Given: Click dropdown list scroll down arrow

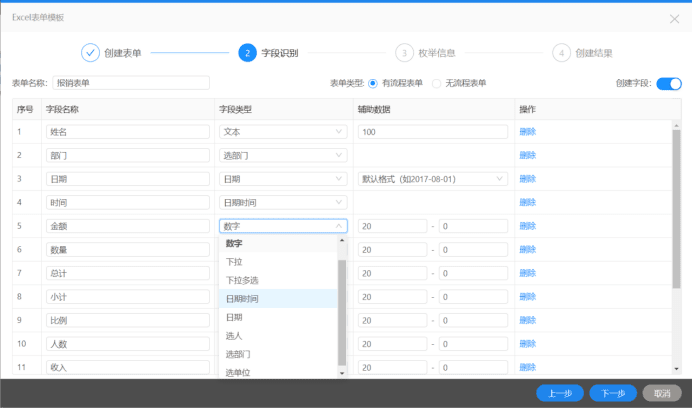Looking at the screenshot, I should point(342,374).
